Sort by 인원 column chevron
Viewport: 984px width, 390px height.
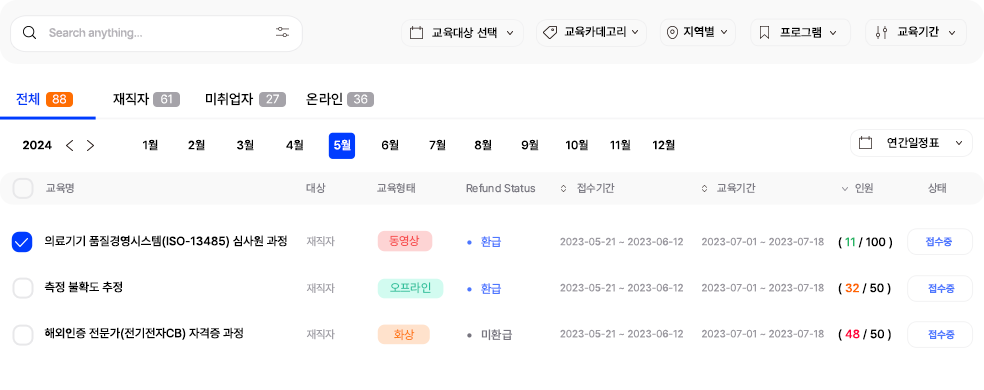(844, 188)
